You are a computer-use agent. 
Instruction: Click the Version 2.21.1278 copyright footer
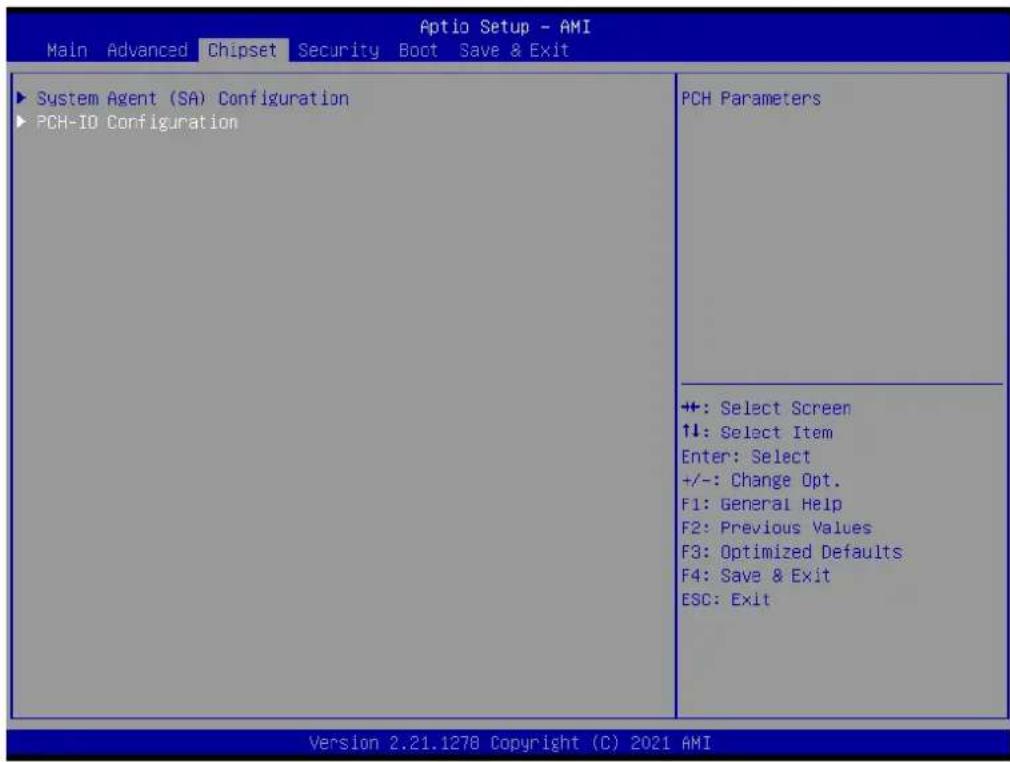[510, 743]
